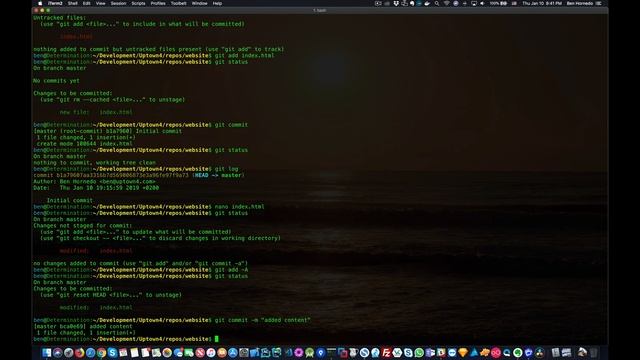Click the date and time in menu bar
The image size is (640, 360).
542,3
